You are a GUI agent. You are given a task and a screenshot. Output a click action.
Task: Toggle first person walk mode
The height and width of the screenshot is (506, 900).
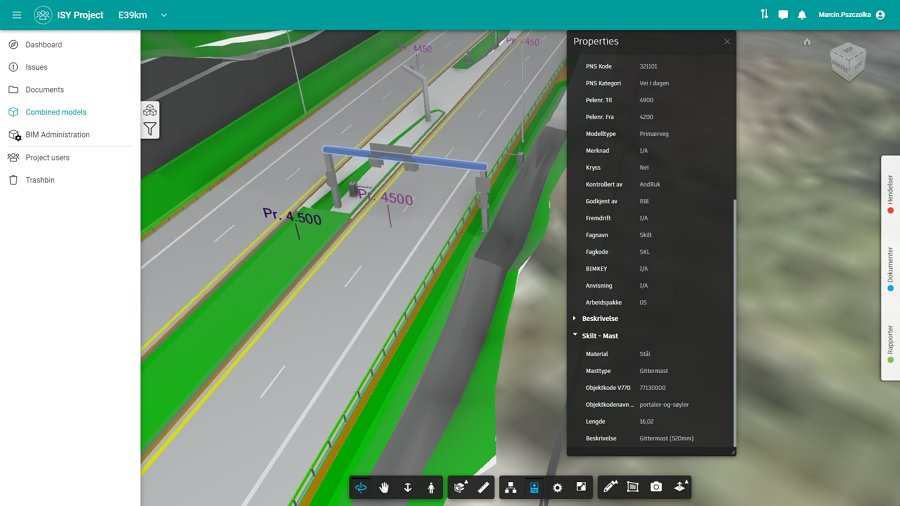point(431,487)
